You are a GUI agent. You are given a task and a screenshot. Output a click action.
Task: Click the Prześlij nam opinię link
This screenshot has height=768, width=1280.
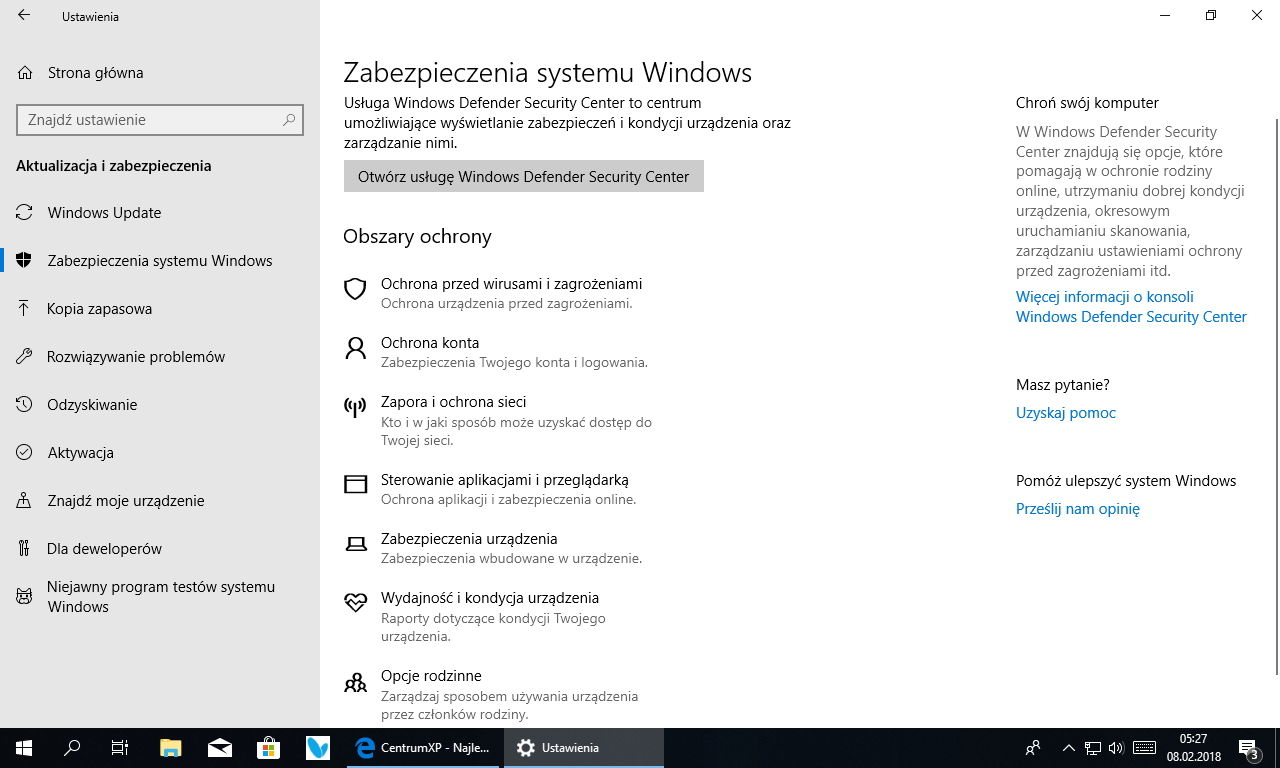tap(1078, 509)
